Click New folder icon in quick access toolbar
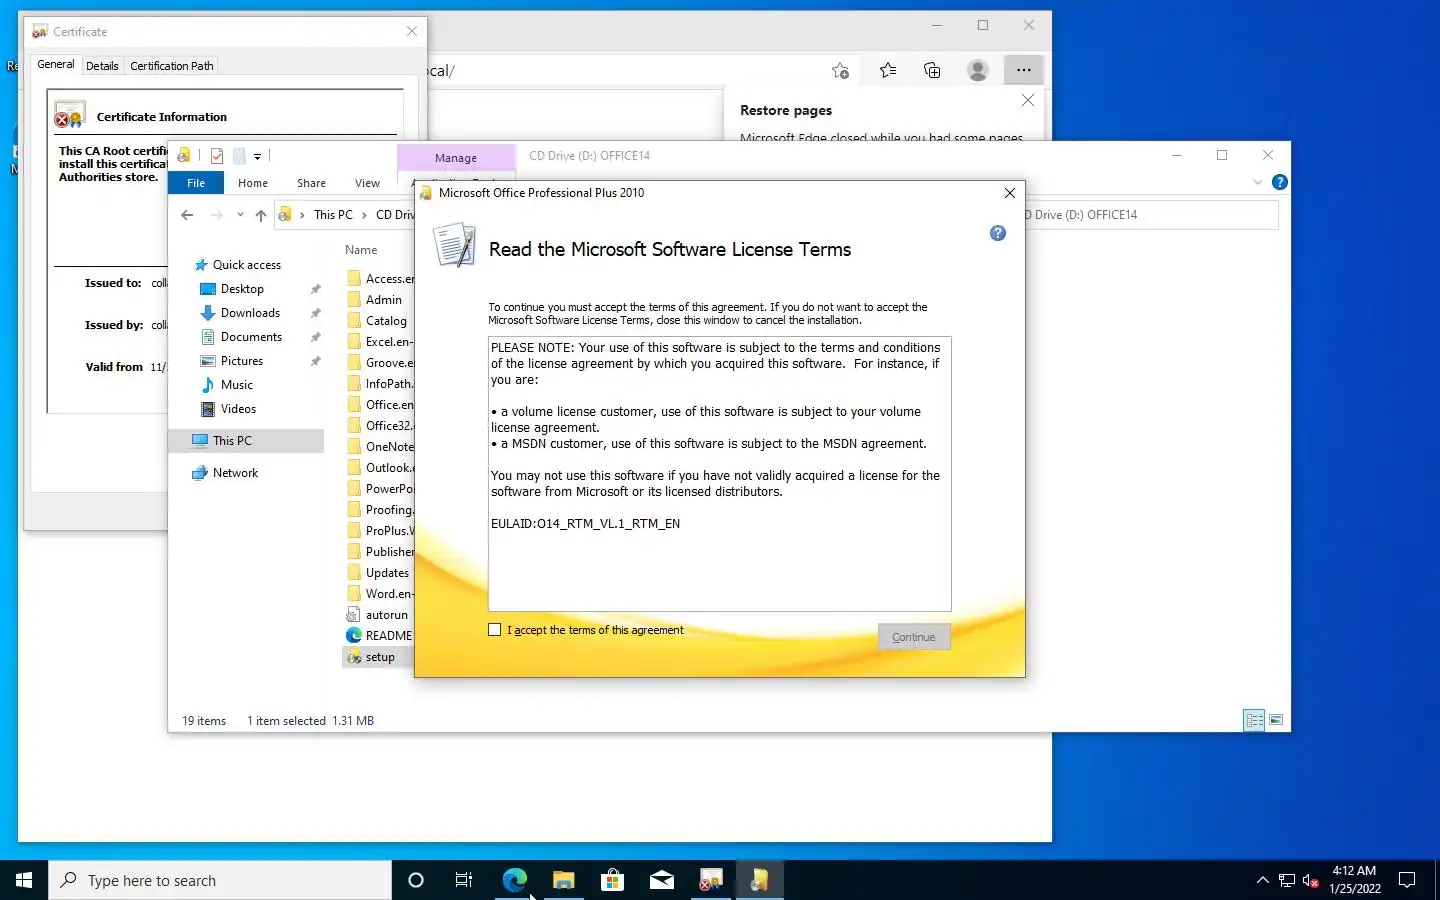Viewport: 1440px width, 900px height. (x=239, y=156)
